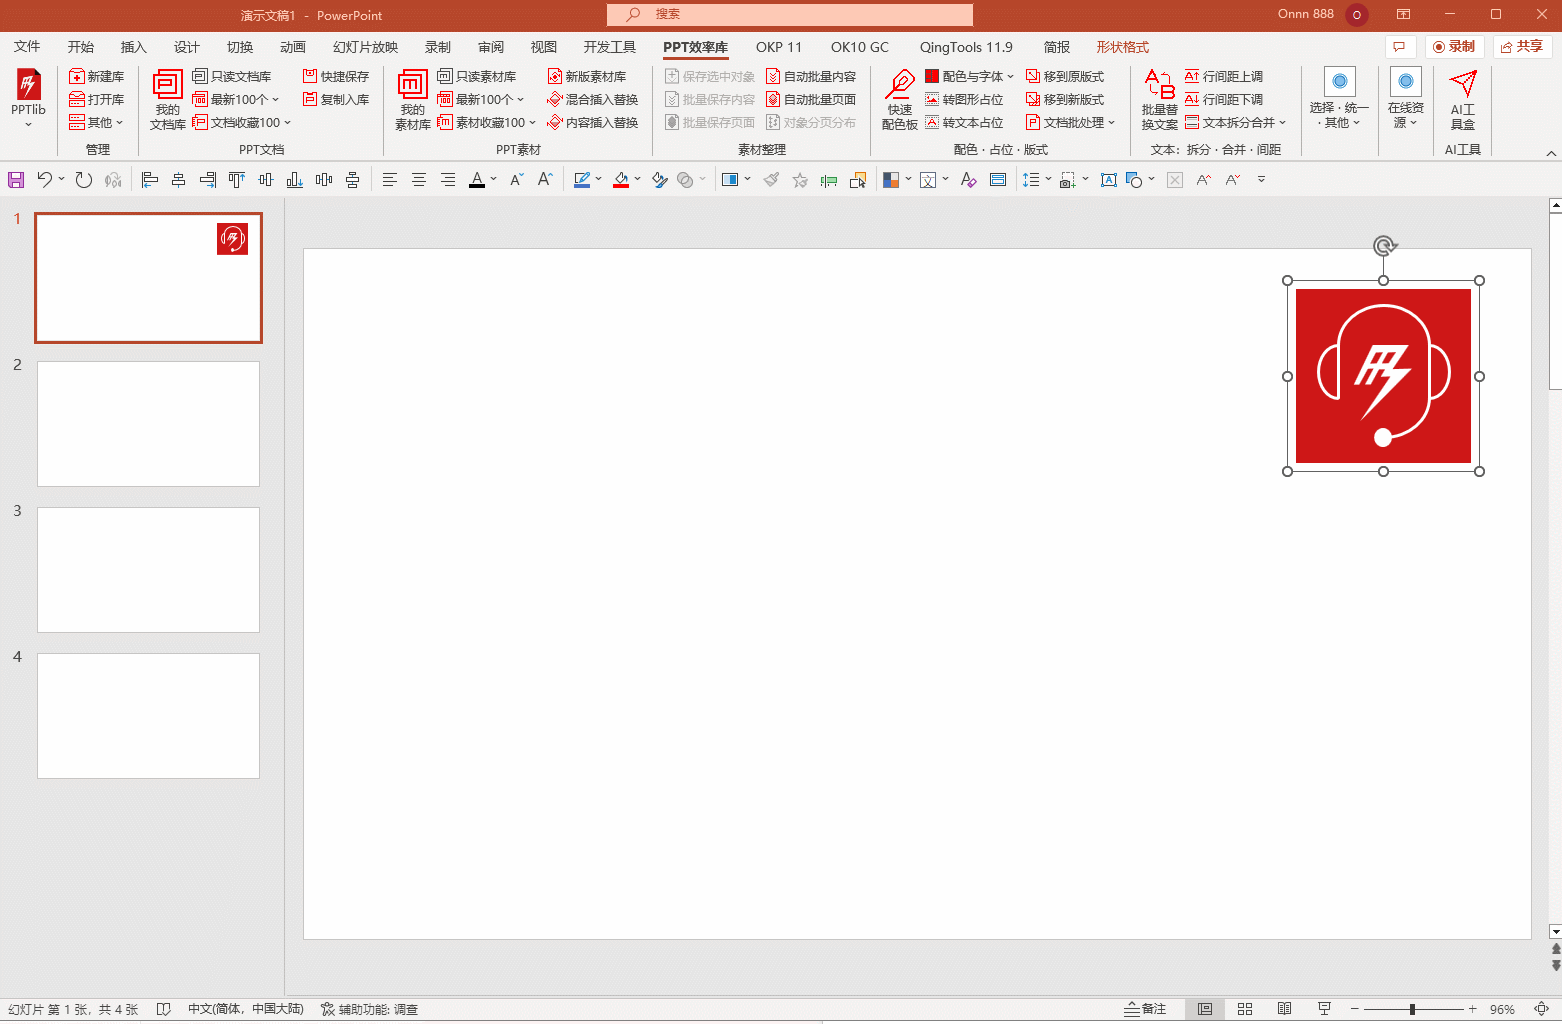
Task: Click the selection pane icon in toolbar
Action: [x=857, y=180]
